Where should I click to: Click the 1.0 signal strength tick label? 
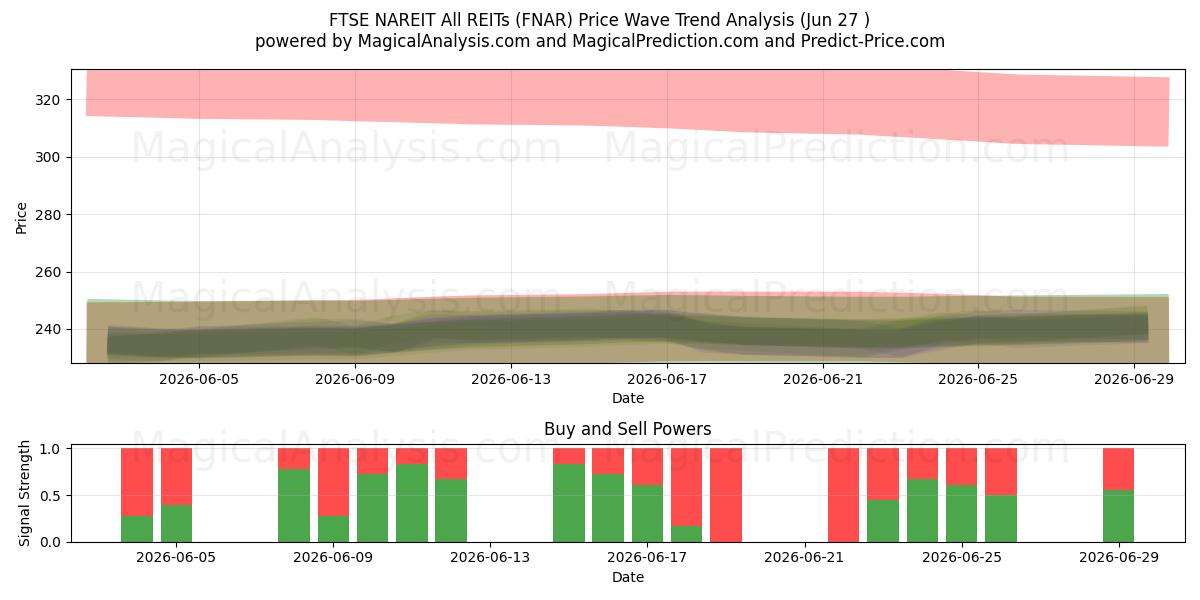(52, 448)
